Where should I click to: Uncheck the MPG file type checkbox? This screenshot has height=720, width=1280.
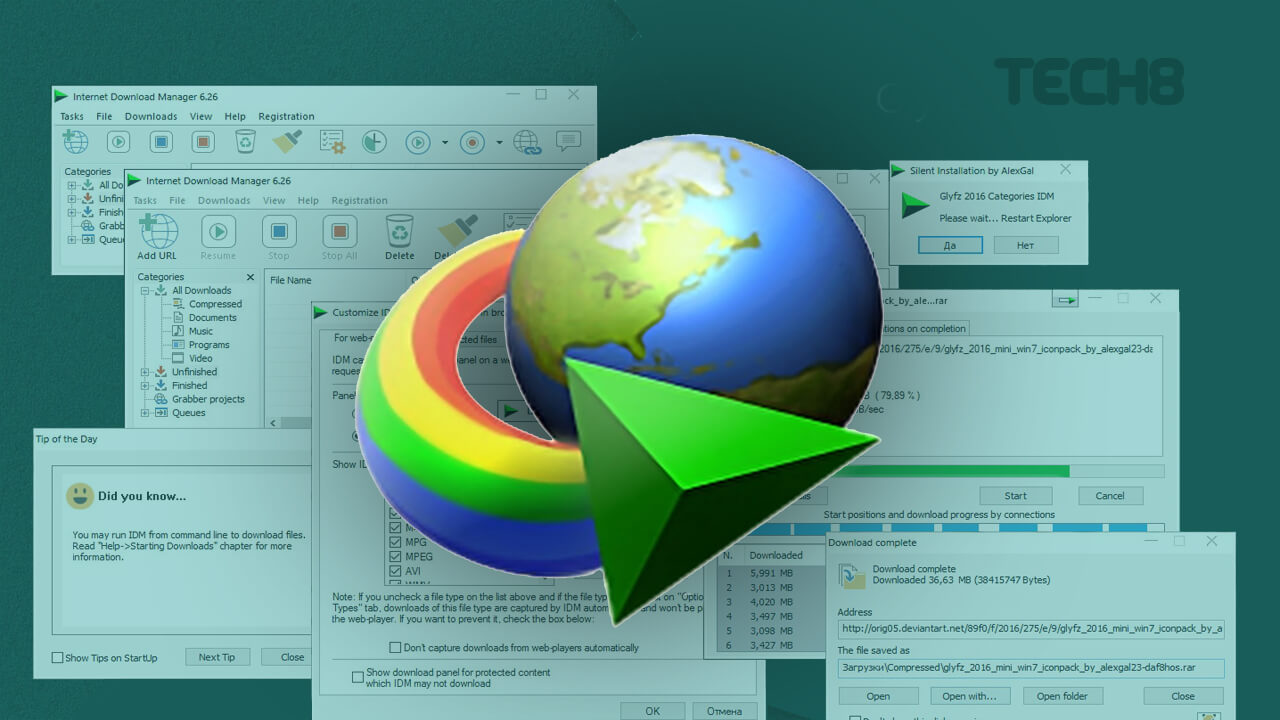[x=394, y=542]
